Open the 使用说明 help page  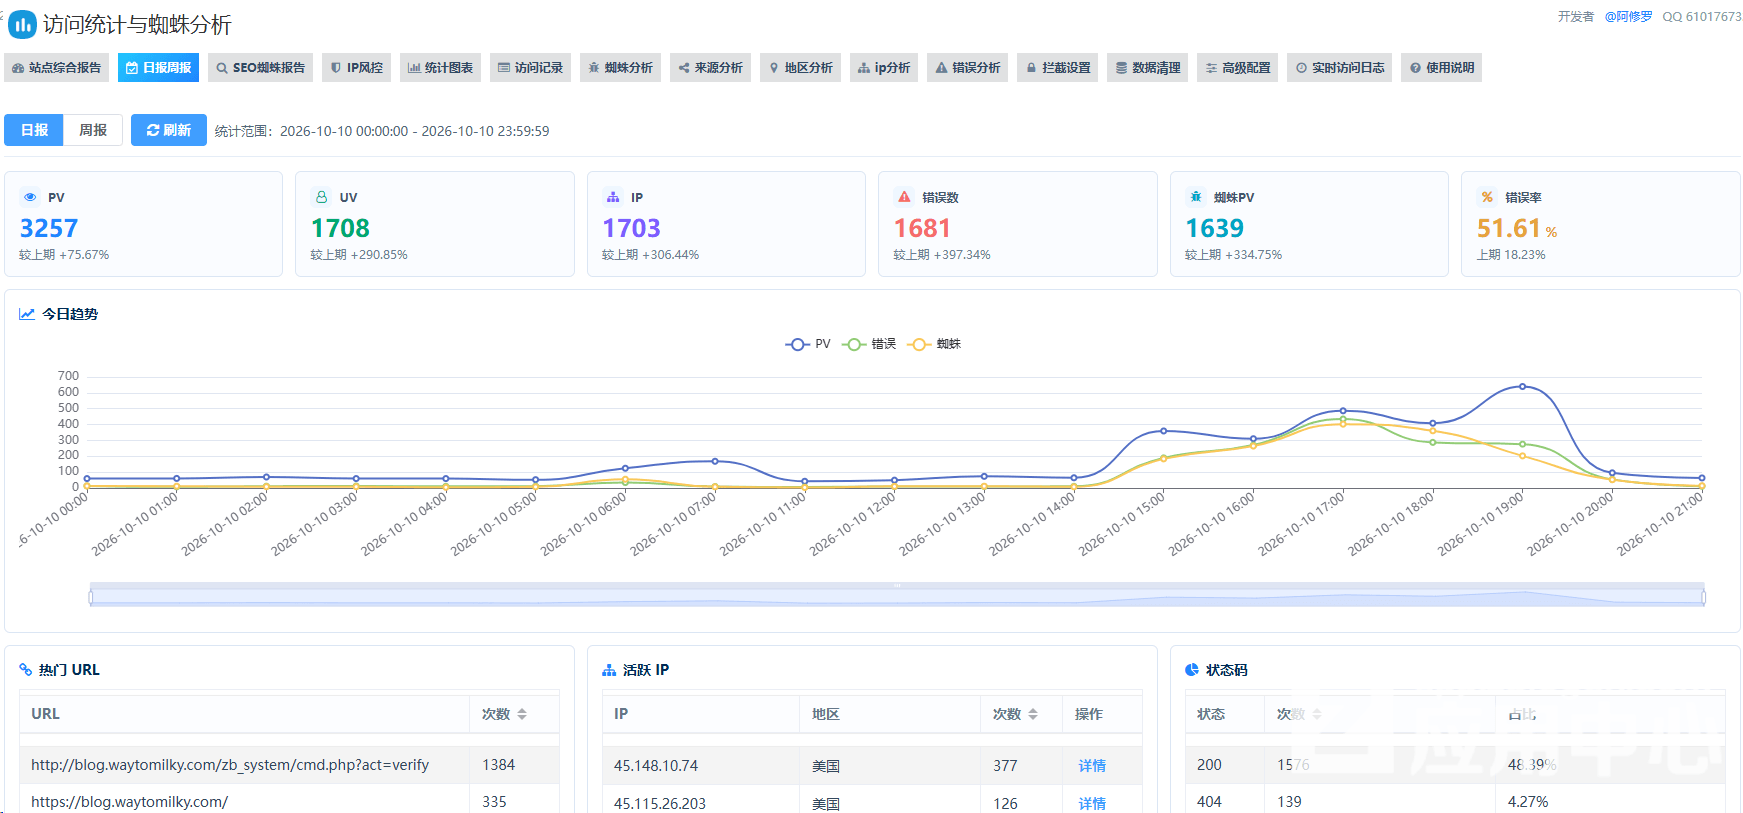[x=1441, y=68]
